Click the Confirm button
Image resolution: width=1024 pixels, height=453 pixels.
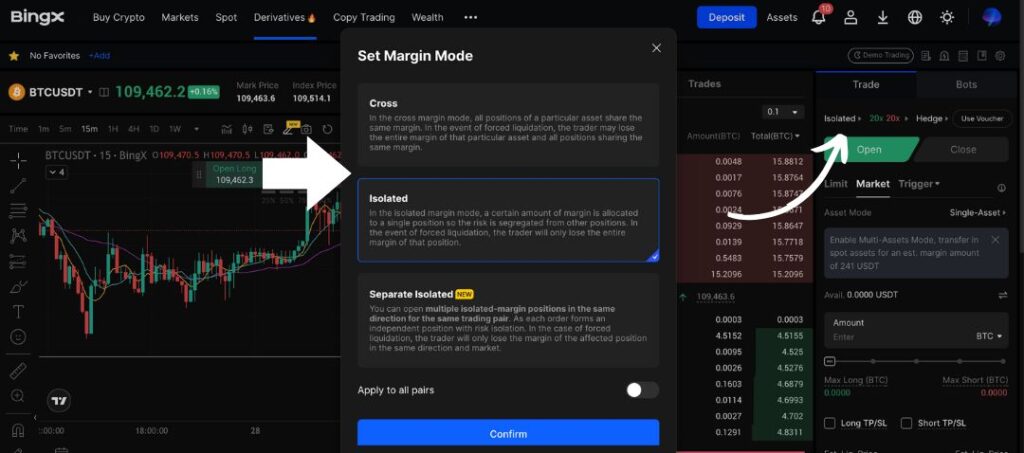[x=508, y=433]
